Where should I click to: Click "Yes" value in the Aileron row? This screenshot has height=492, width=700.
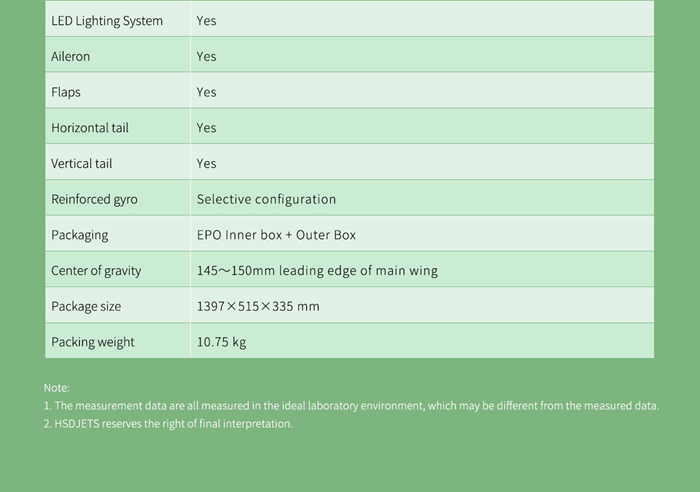coord(206,57)
